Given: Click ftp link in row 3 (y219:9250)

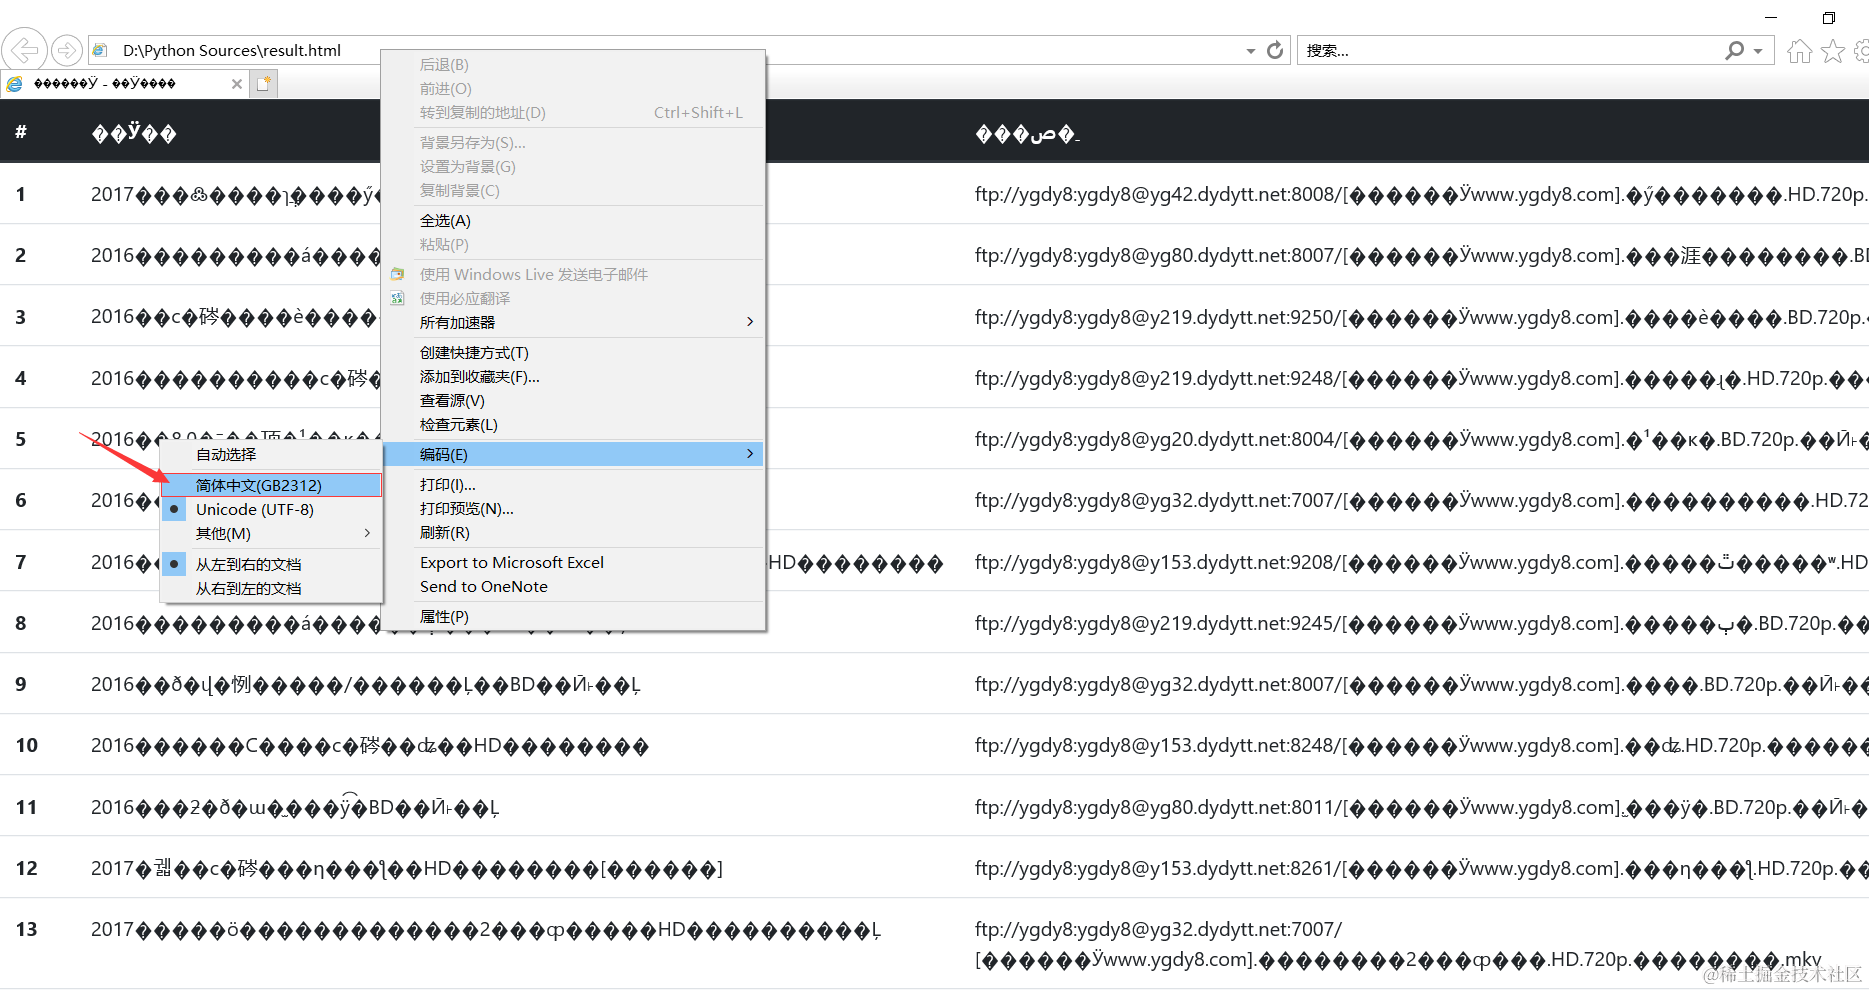Looking at the screenshot, I should click(x=1421, y=317).
